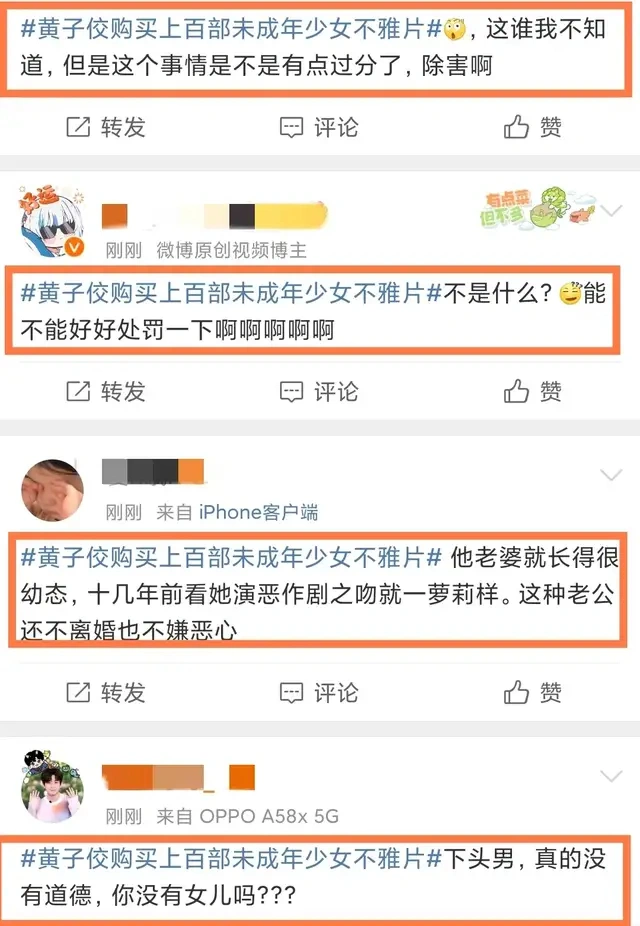Expand the chevron menu on the iPhone客户端 post
This screenshot has width=640, height=926.
611,474
